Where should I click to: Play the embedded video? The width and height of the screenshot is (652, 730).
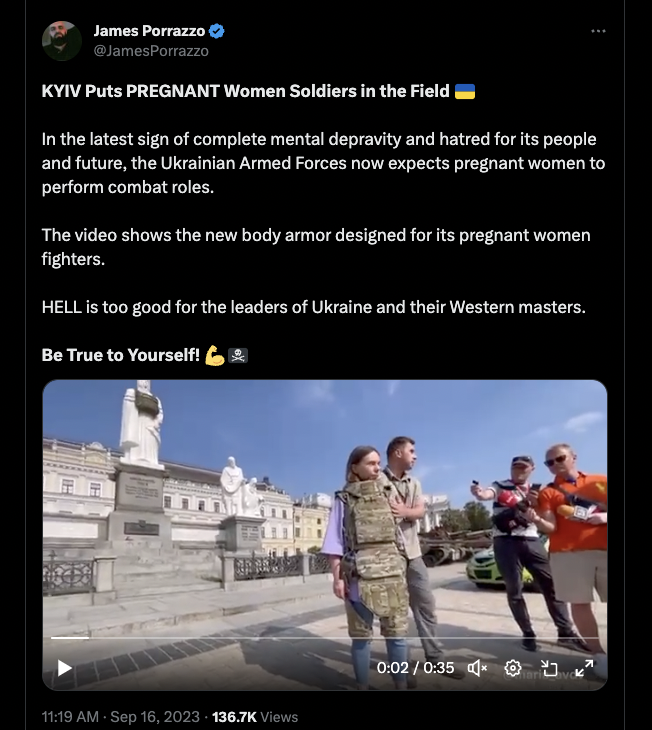coord(65,668)
